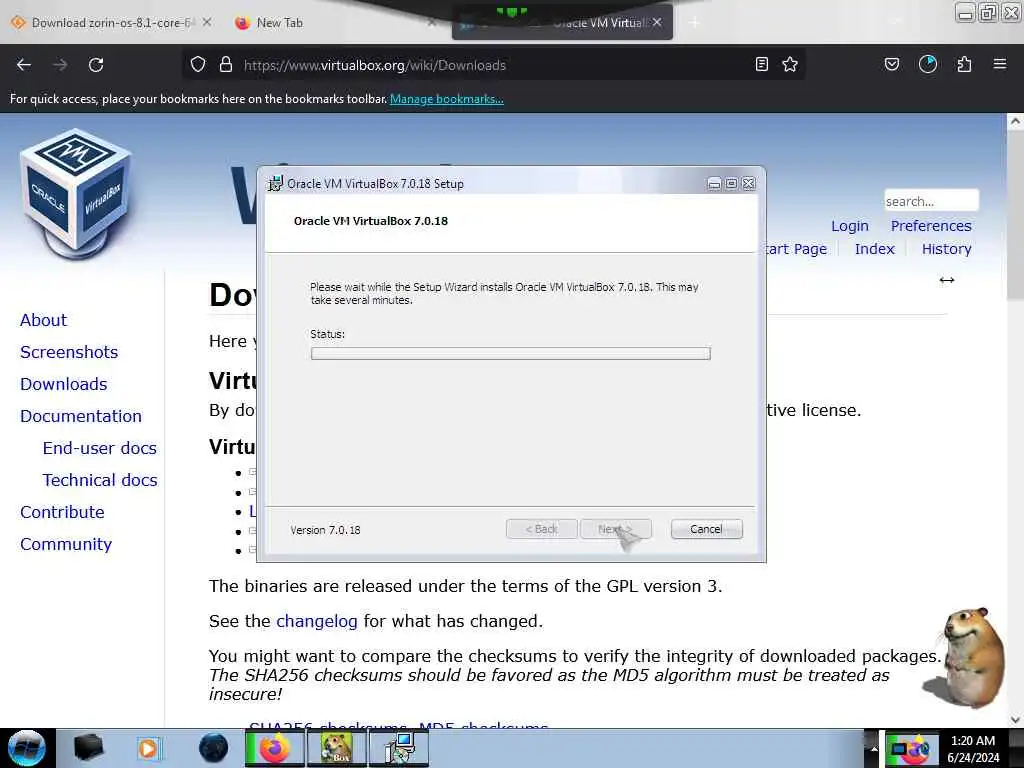Click the width toggle double-arrow icon
1024x768 pixels.
point(947,280)
